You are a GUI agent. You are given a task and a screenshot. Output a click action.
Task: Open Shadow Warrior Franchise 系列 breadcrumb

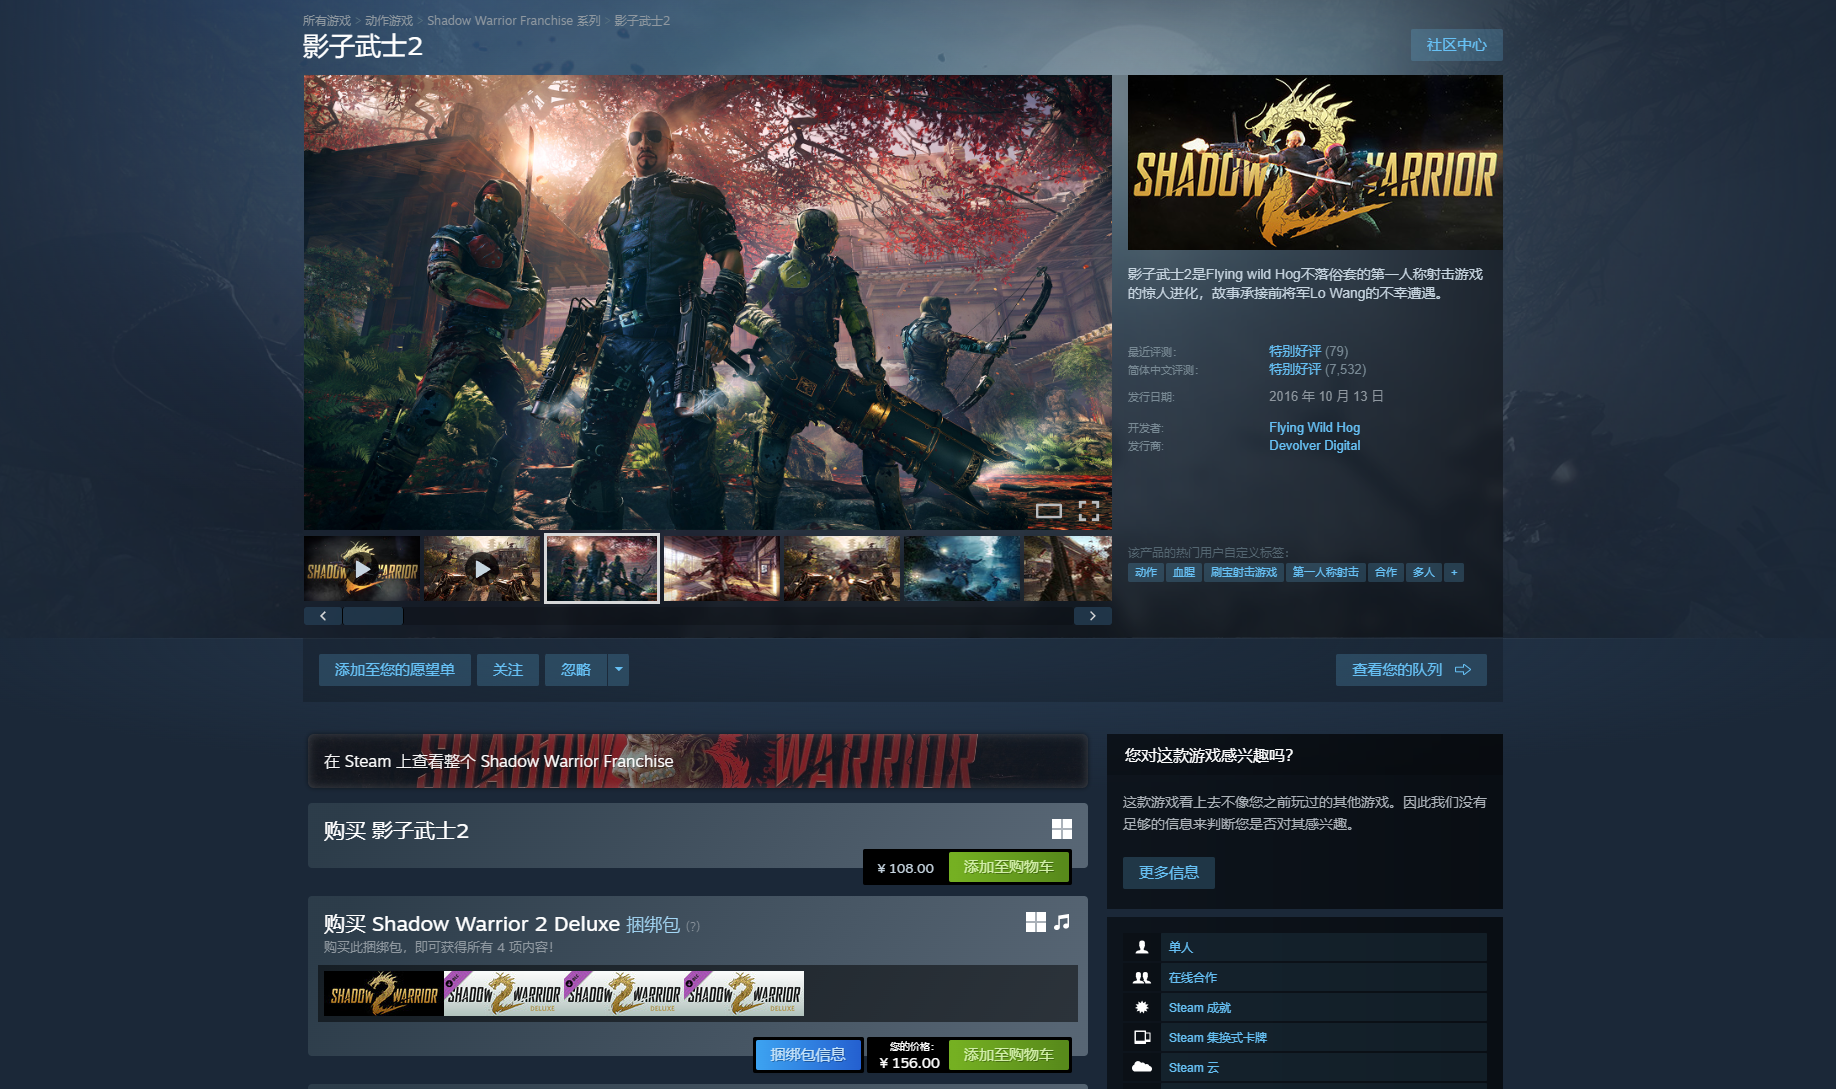[514, 21]
